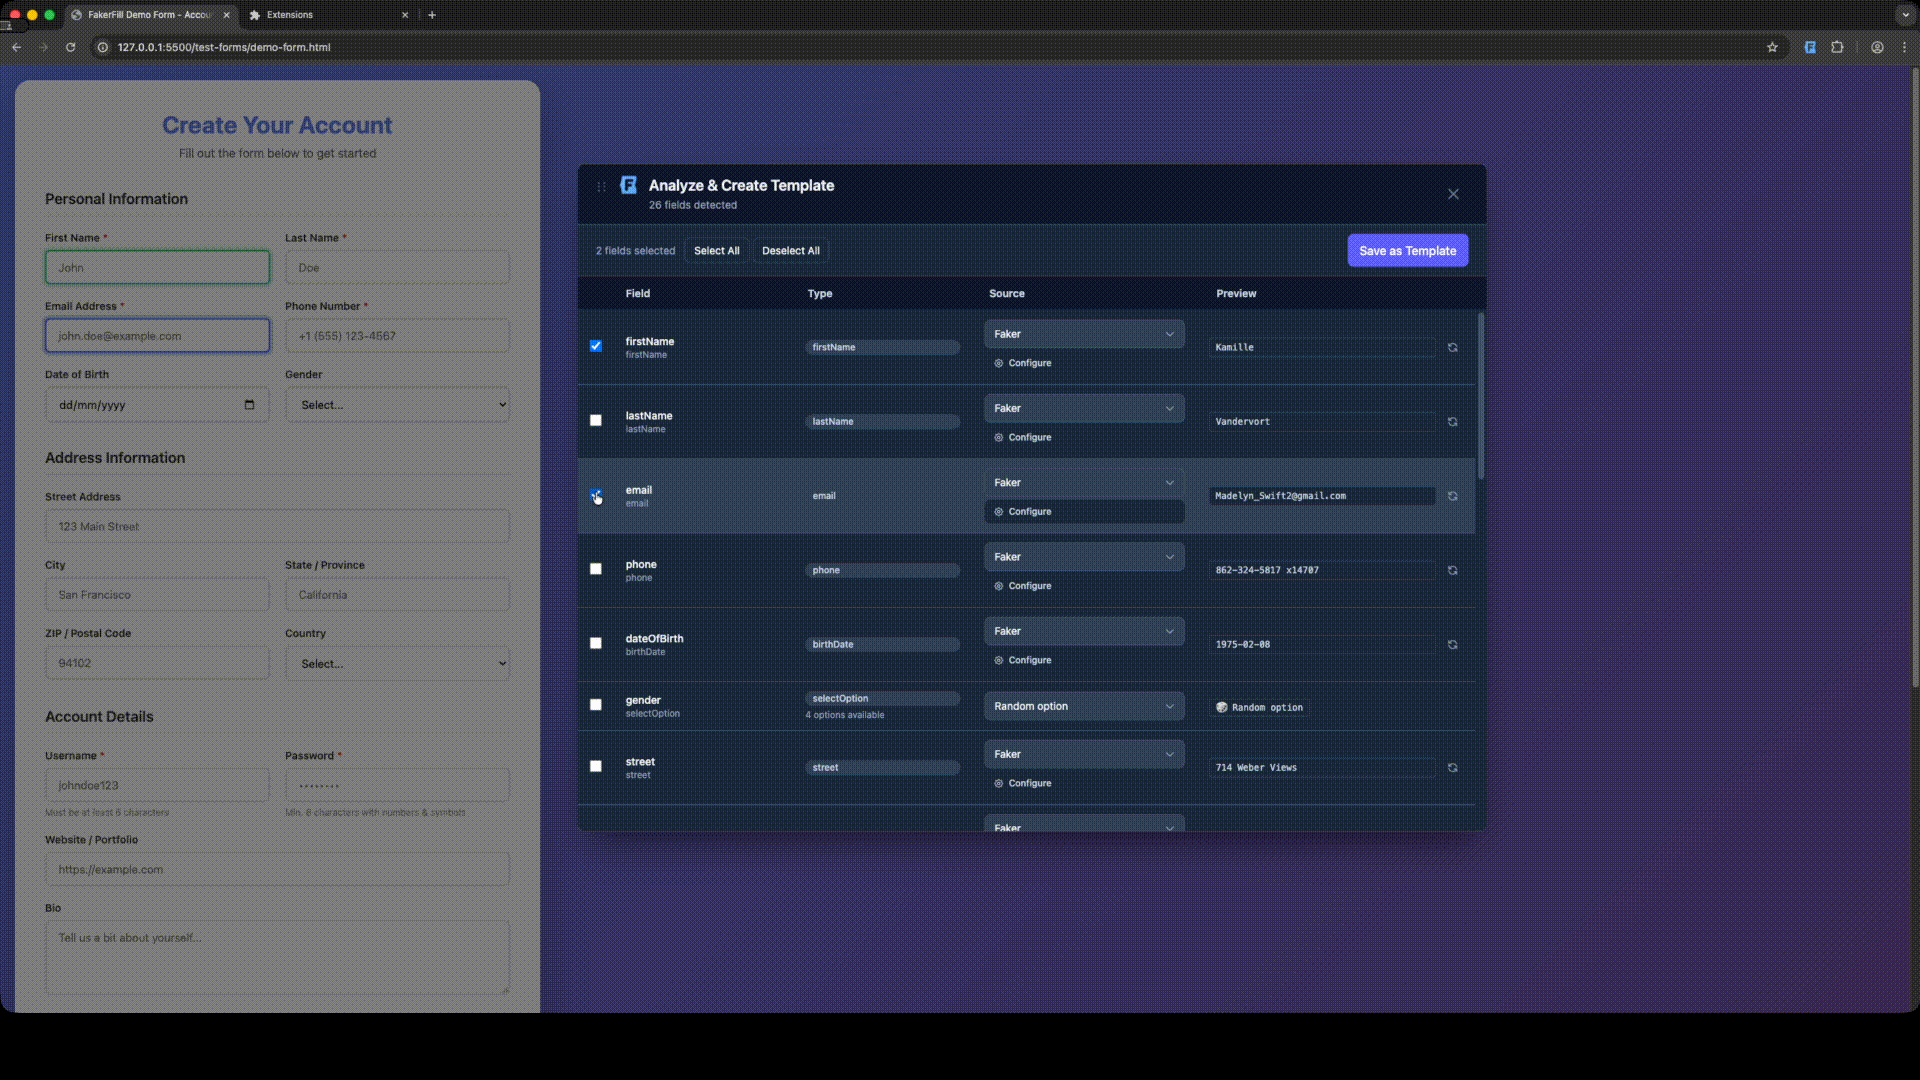1920x1080 pixels.
Task: Regenerate the email preview value
Action: 1453,496
